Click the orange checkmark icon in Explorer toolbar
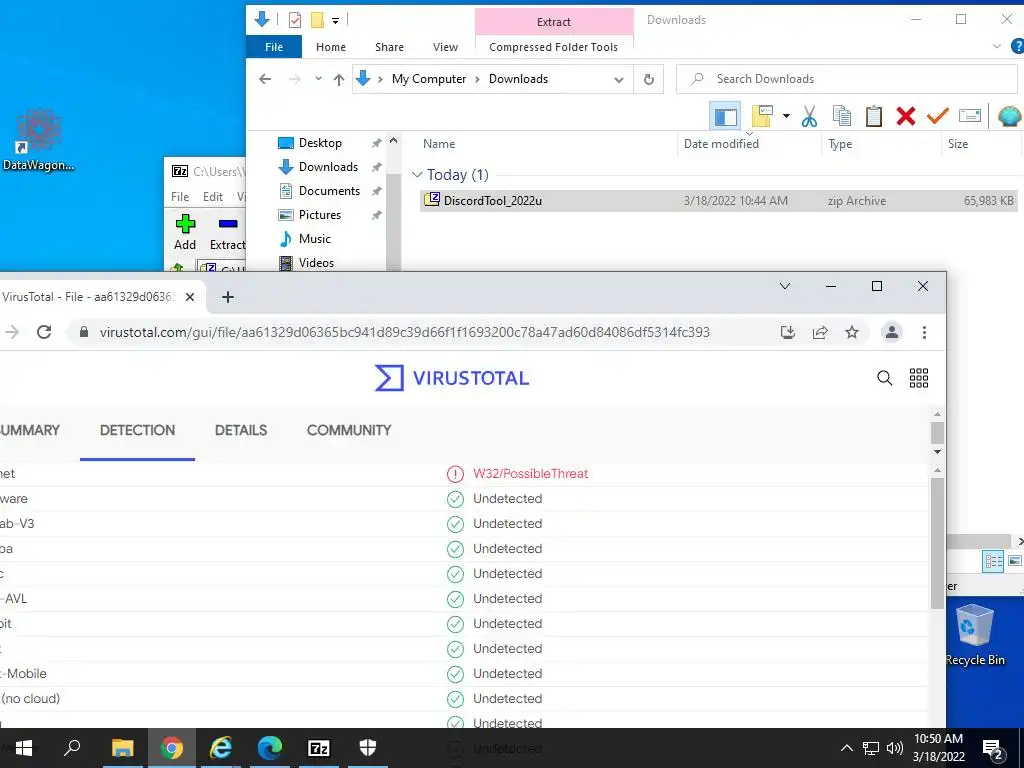 [938, 116]
